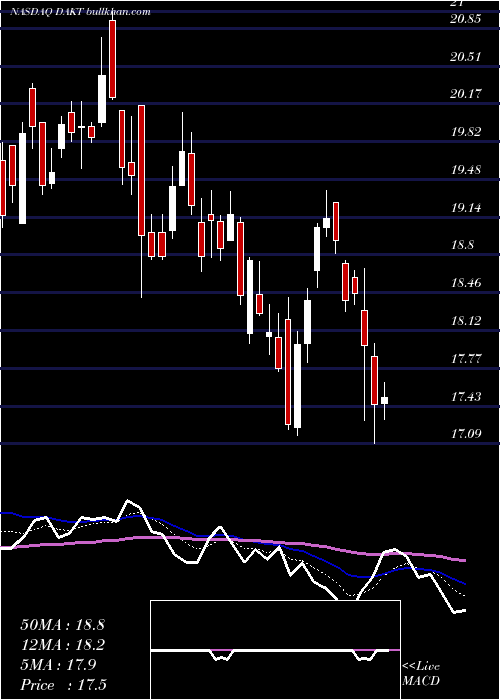Viewport: 500px width, 700px height.
Task: Click inside the MACD inset box
Action: pyautogui.click(x=275, y=650)
